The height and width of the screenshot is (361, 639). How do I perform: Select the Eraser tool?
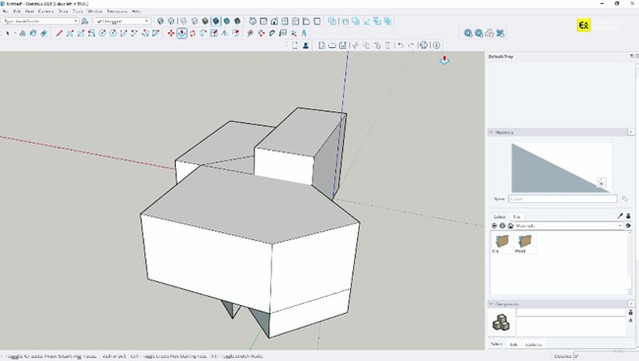coord(44,33)
